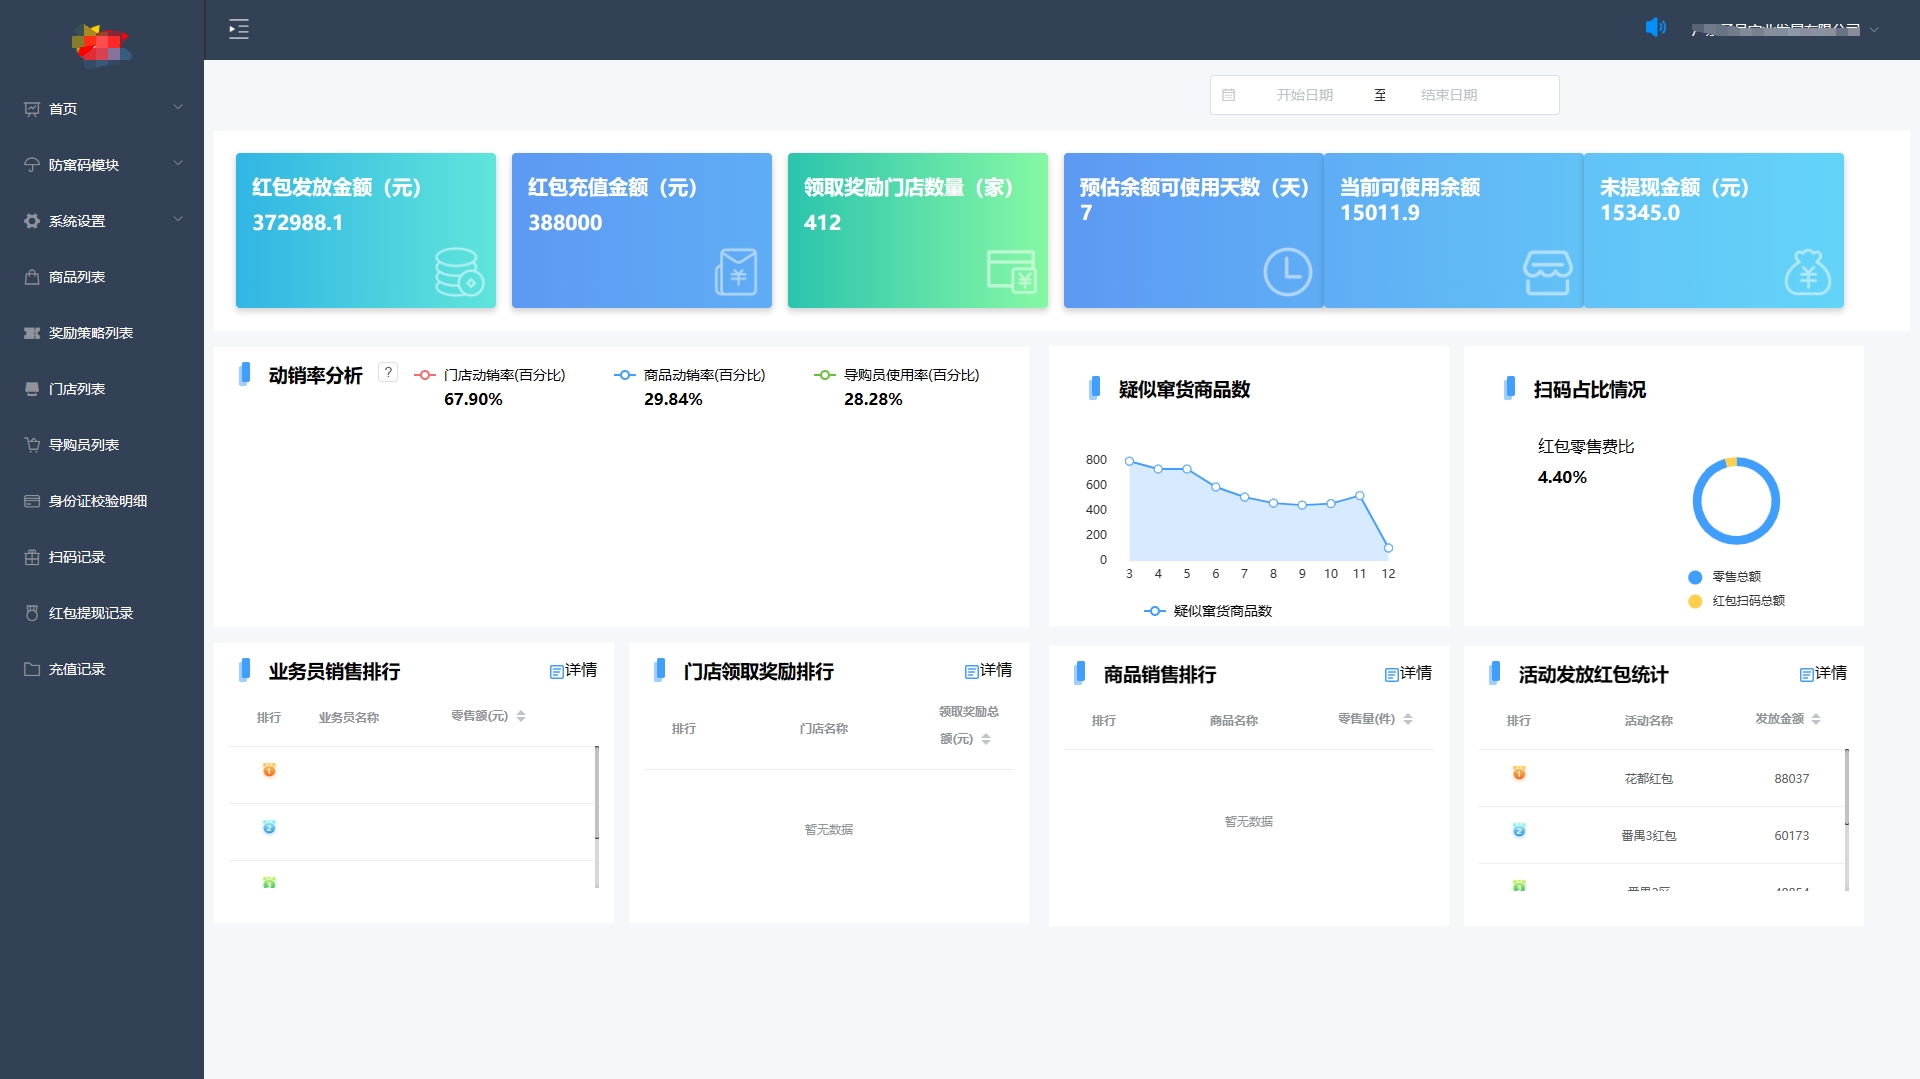Click the 活动名称 column header
Viewport: 1920px width, 1079px height.
click(x=1649, y=721)
